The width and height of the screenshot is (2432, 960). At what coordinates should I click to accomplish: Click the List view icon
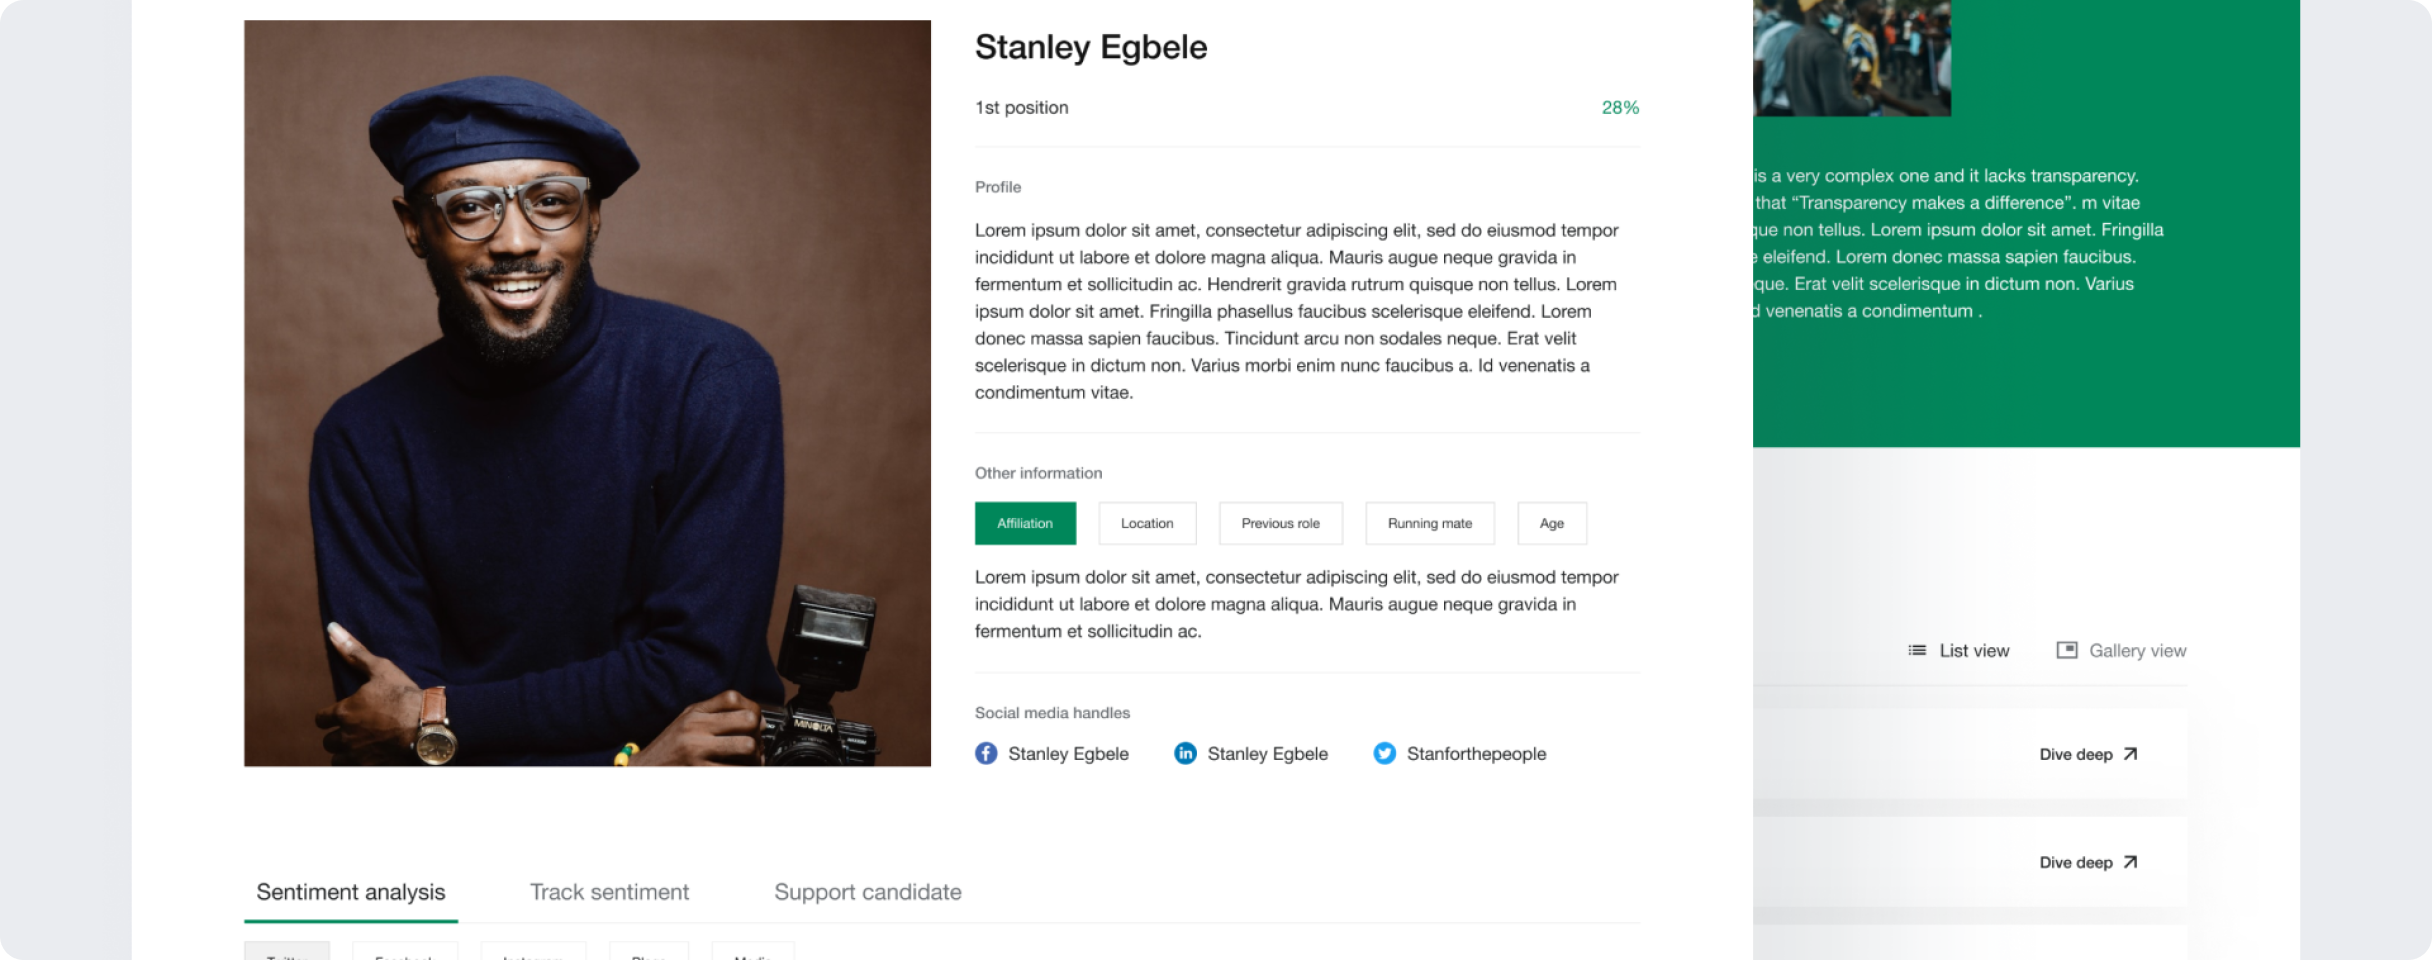click(1917, 651)
